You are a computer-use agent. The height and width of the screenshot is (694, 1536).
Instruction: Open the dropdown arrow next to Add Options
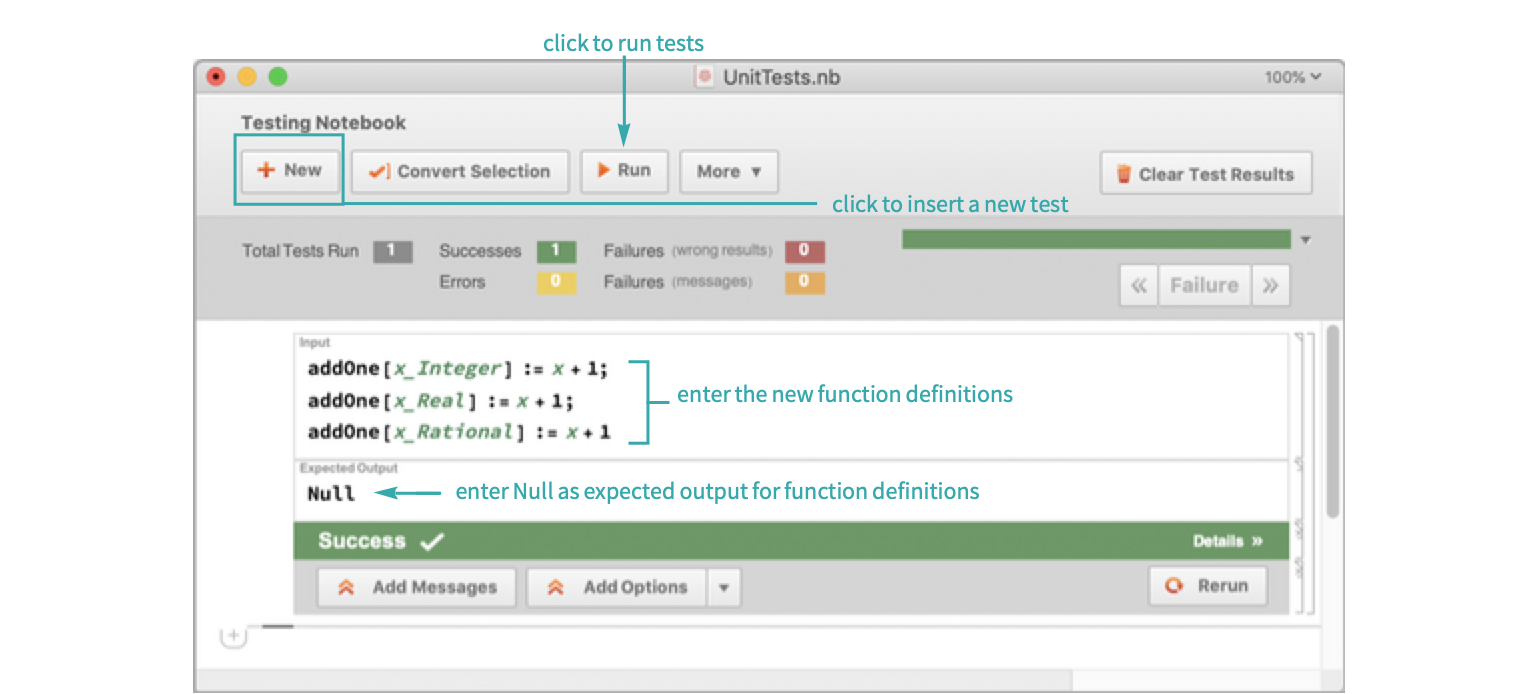tap(724, 588)
